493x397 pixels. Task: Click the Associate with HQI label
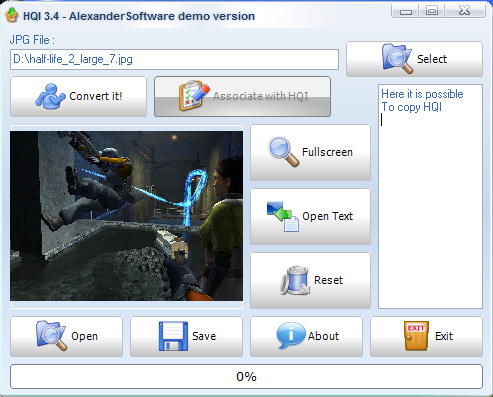pyautogui.click(x=261, y=96)
